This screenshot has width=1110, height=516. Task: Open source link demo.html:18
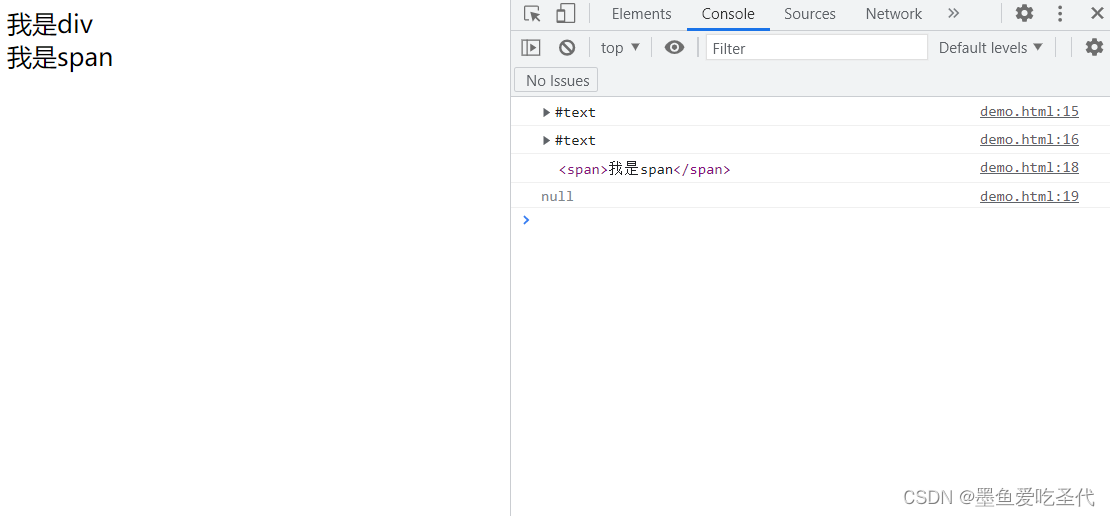[x=1029, y=168]
